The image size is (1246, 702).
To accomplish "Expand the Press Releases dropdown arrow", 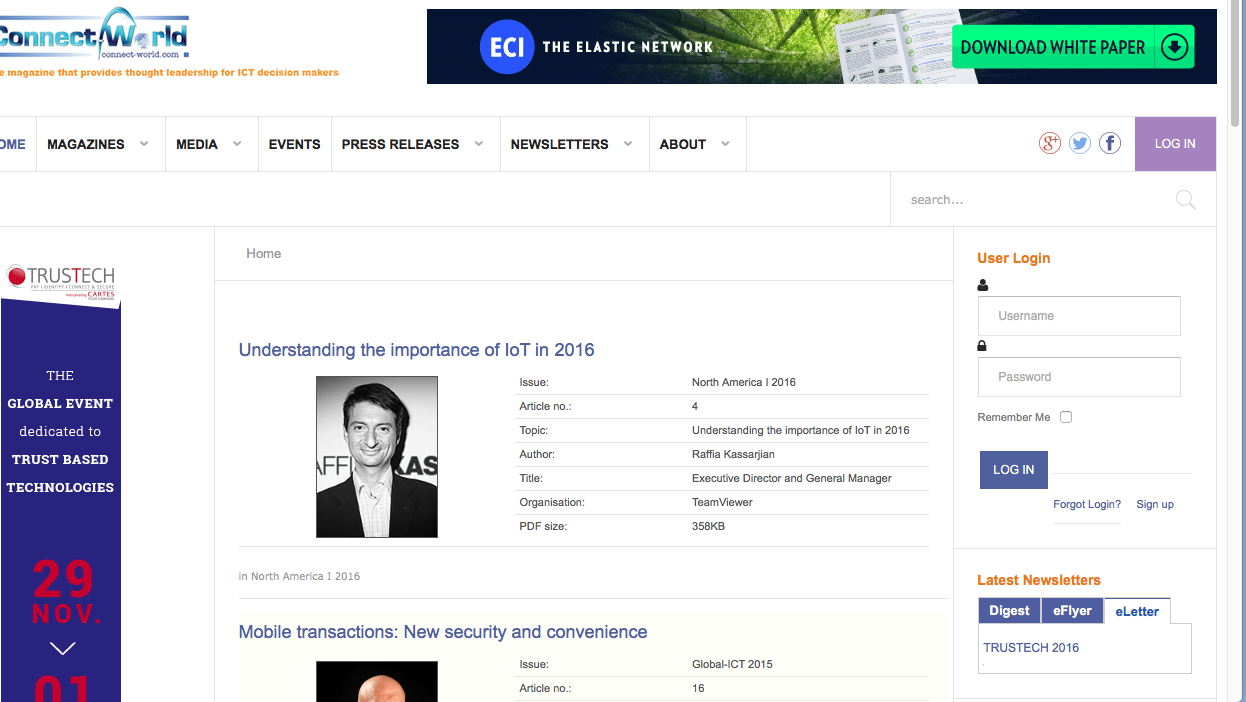I will coord(479,144).
